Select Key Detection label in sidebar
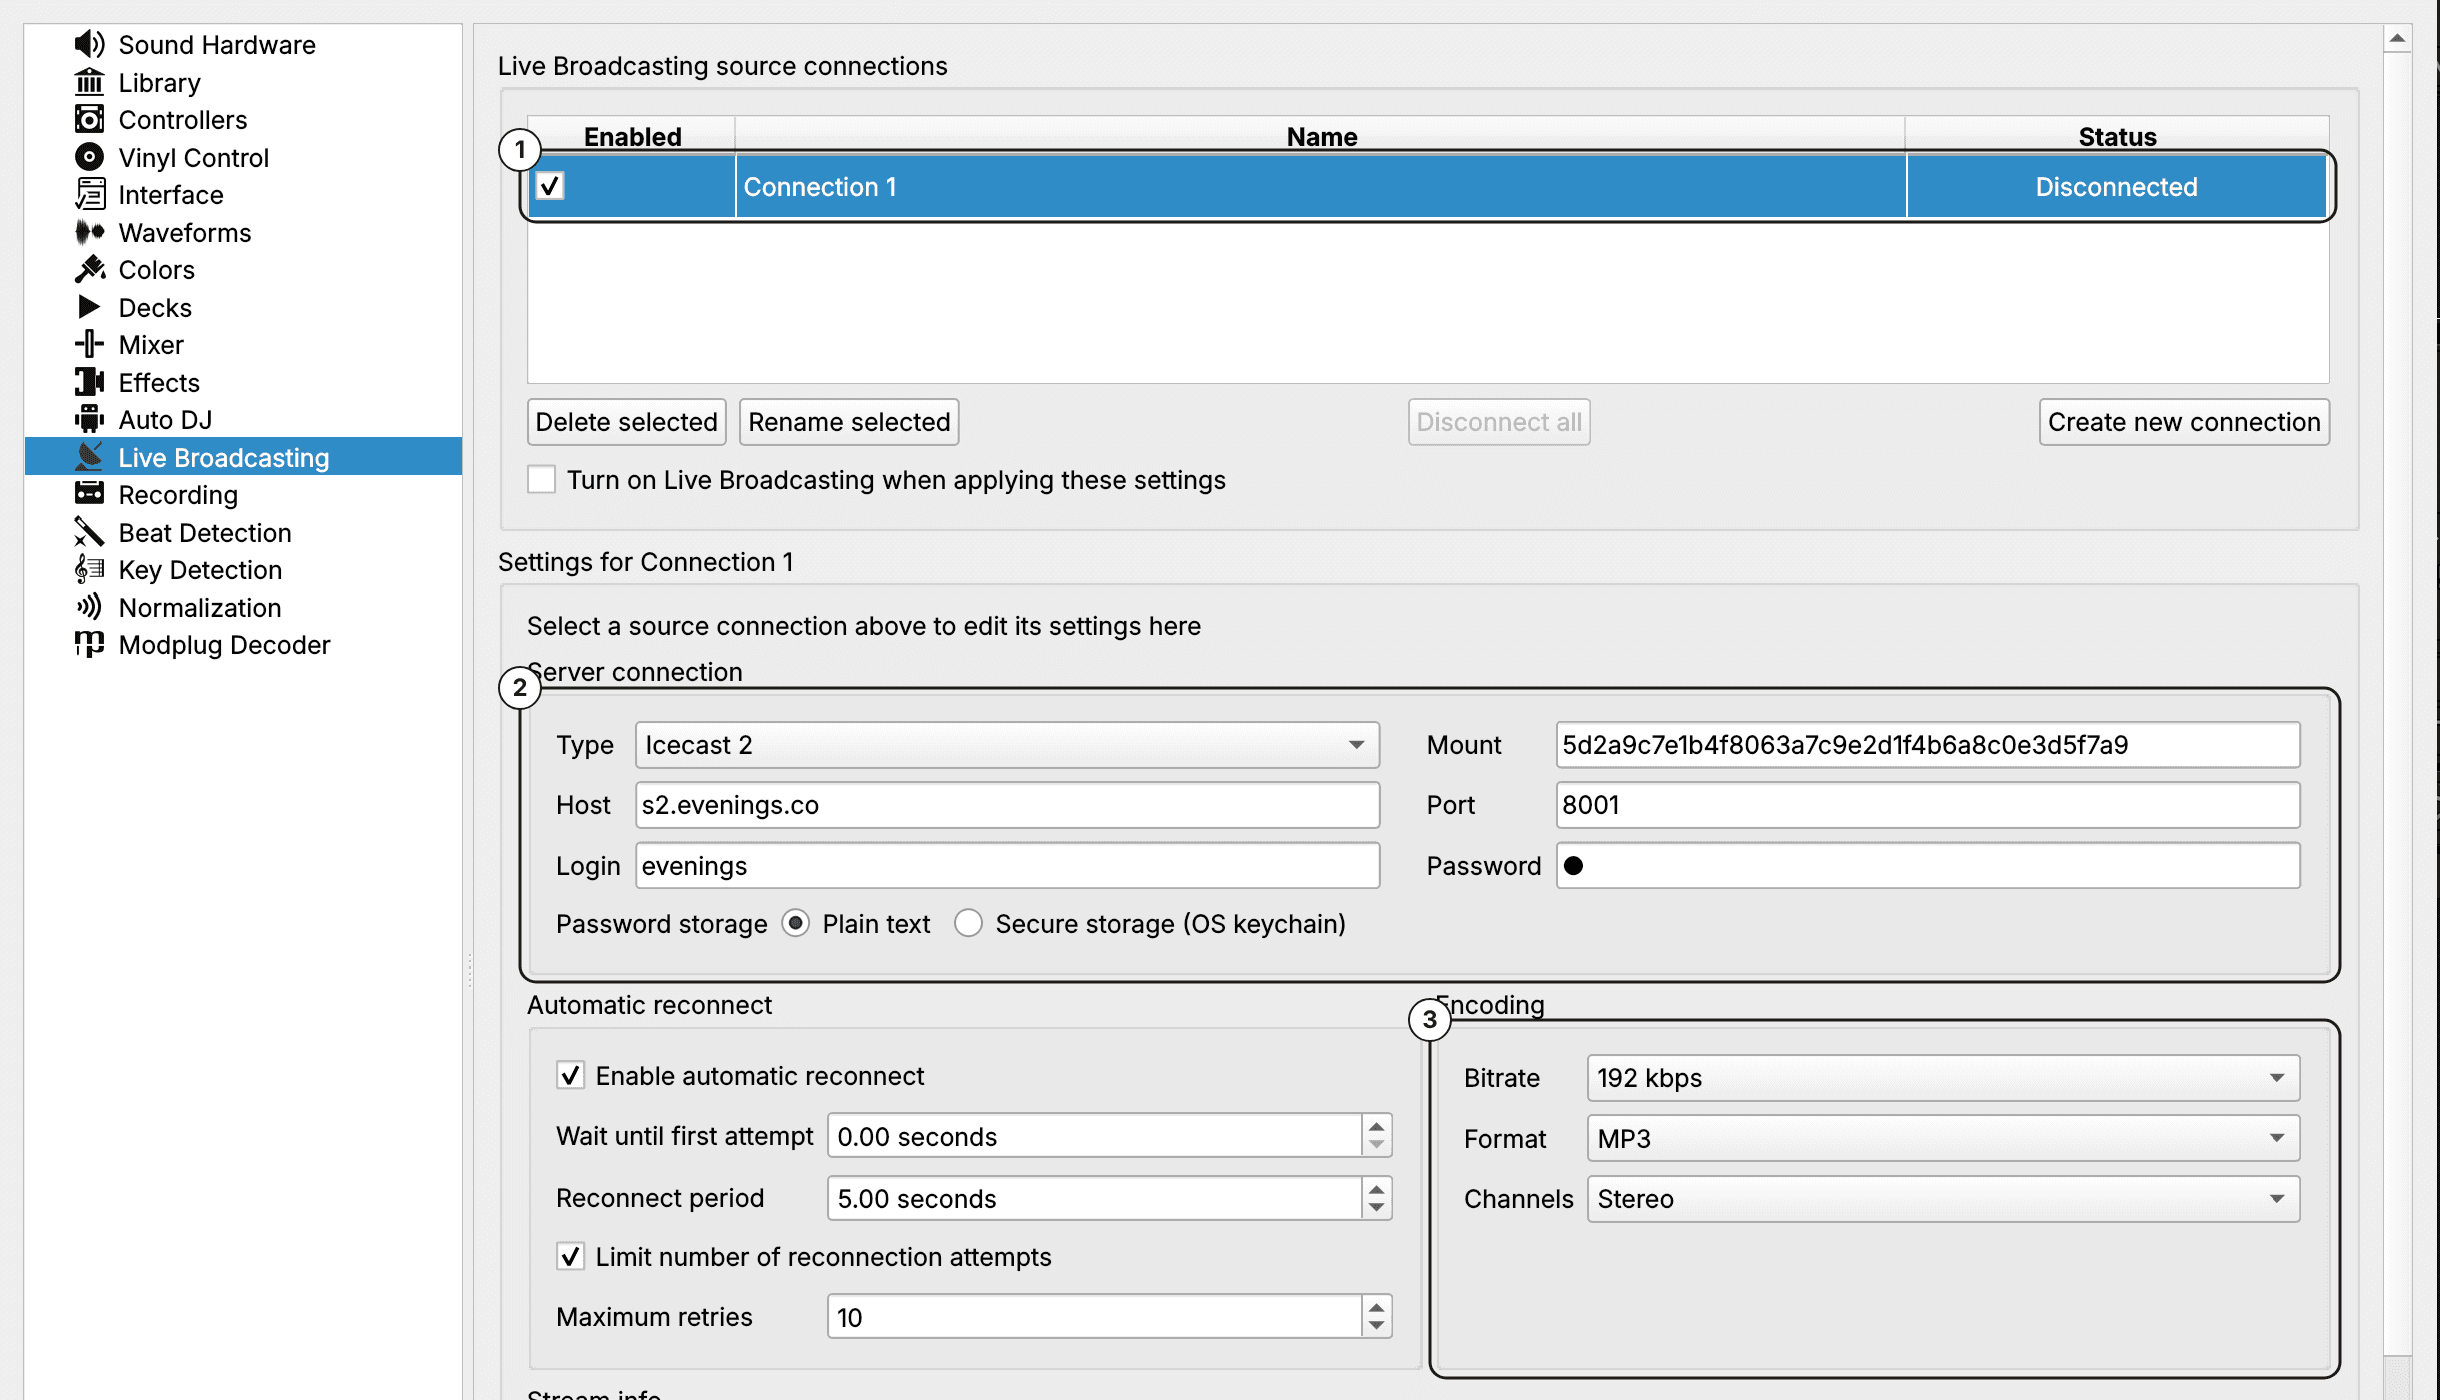2440x1400 pixels. pos(200,570)
